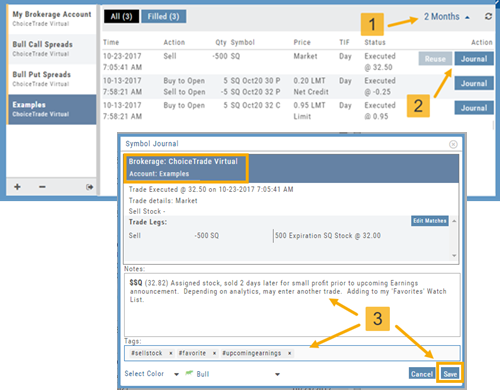Remove the #sellstock tag
The height and width of the screenshot is (392, 500).
[x=171, y=353]
